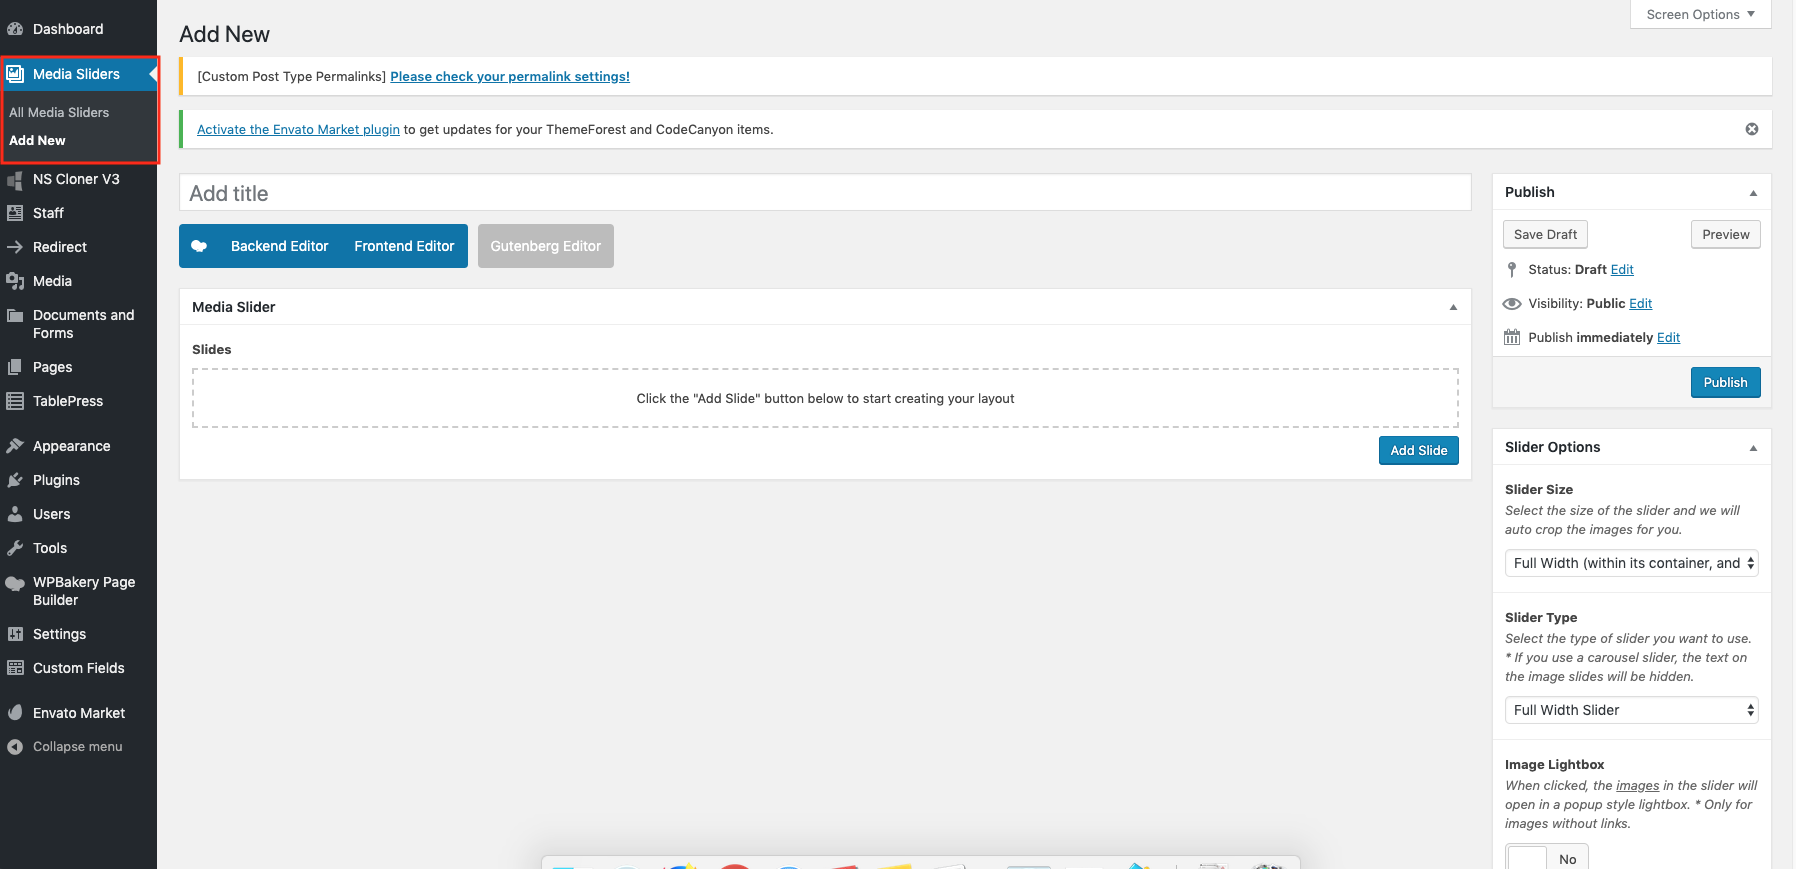The image size is (1796, 869).
Task: Open the Slider Type dropdown
Action: (1632, 710)
